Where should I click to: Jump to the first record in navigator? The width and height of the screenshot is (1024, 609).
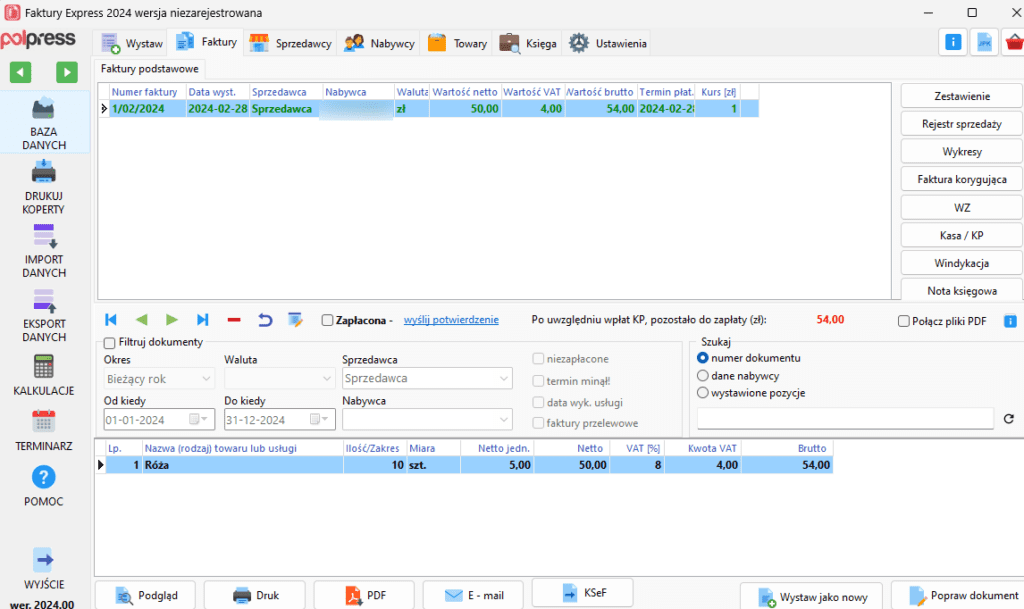click(x=111, y=320)
